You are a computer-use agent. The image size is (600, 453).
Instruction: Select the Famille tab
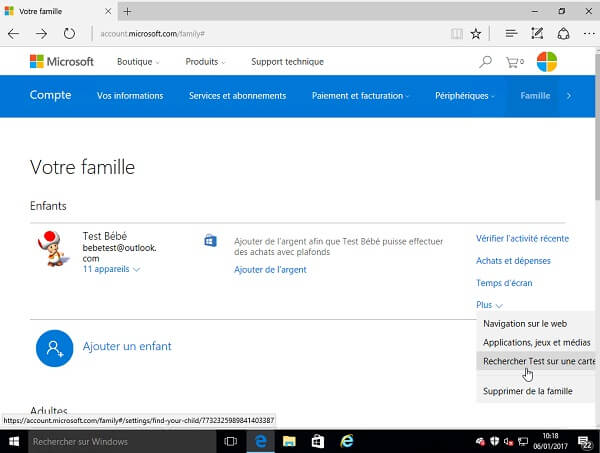coord(535,96)
